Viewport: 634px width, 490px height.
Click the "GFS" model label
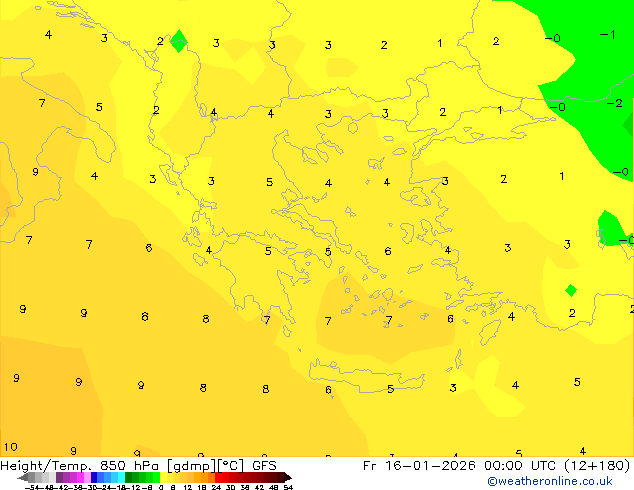click(x=264, y=466)
